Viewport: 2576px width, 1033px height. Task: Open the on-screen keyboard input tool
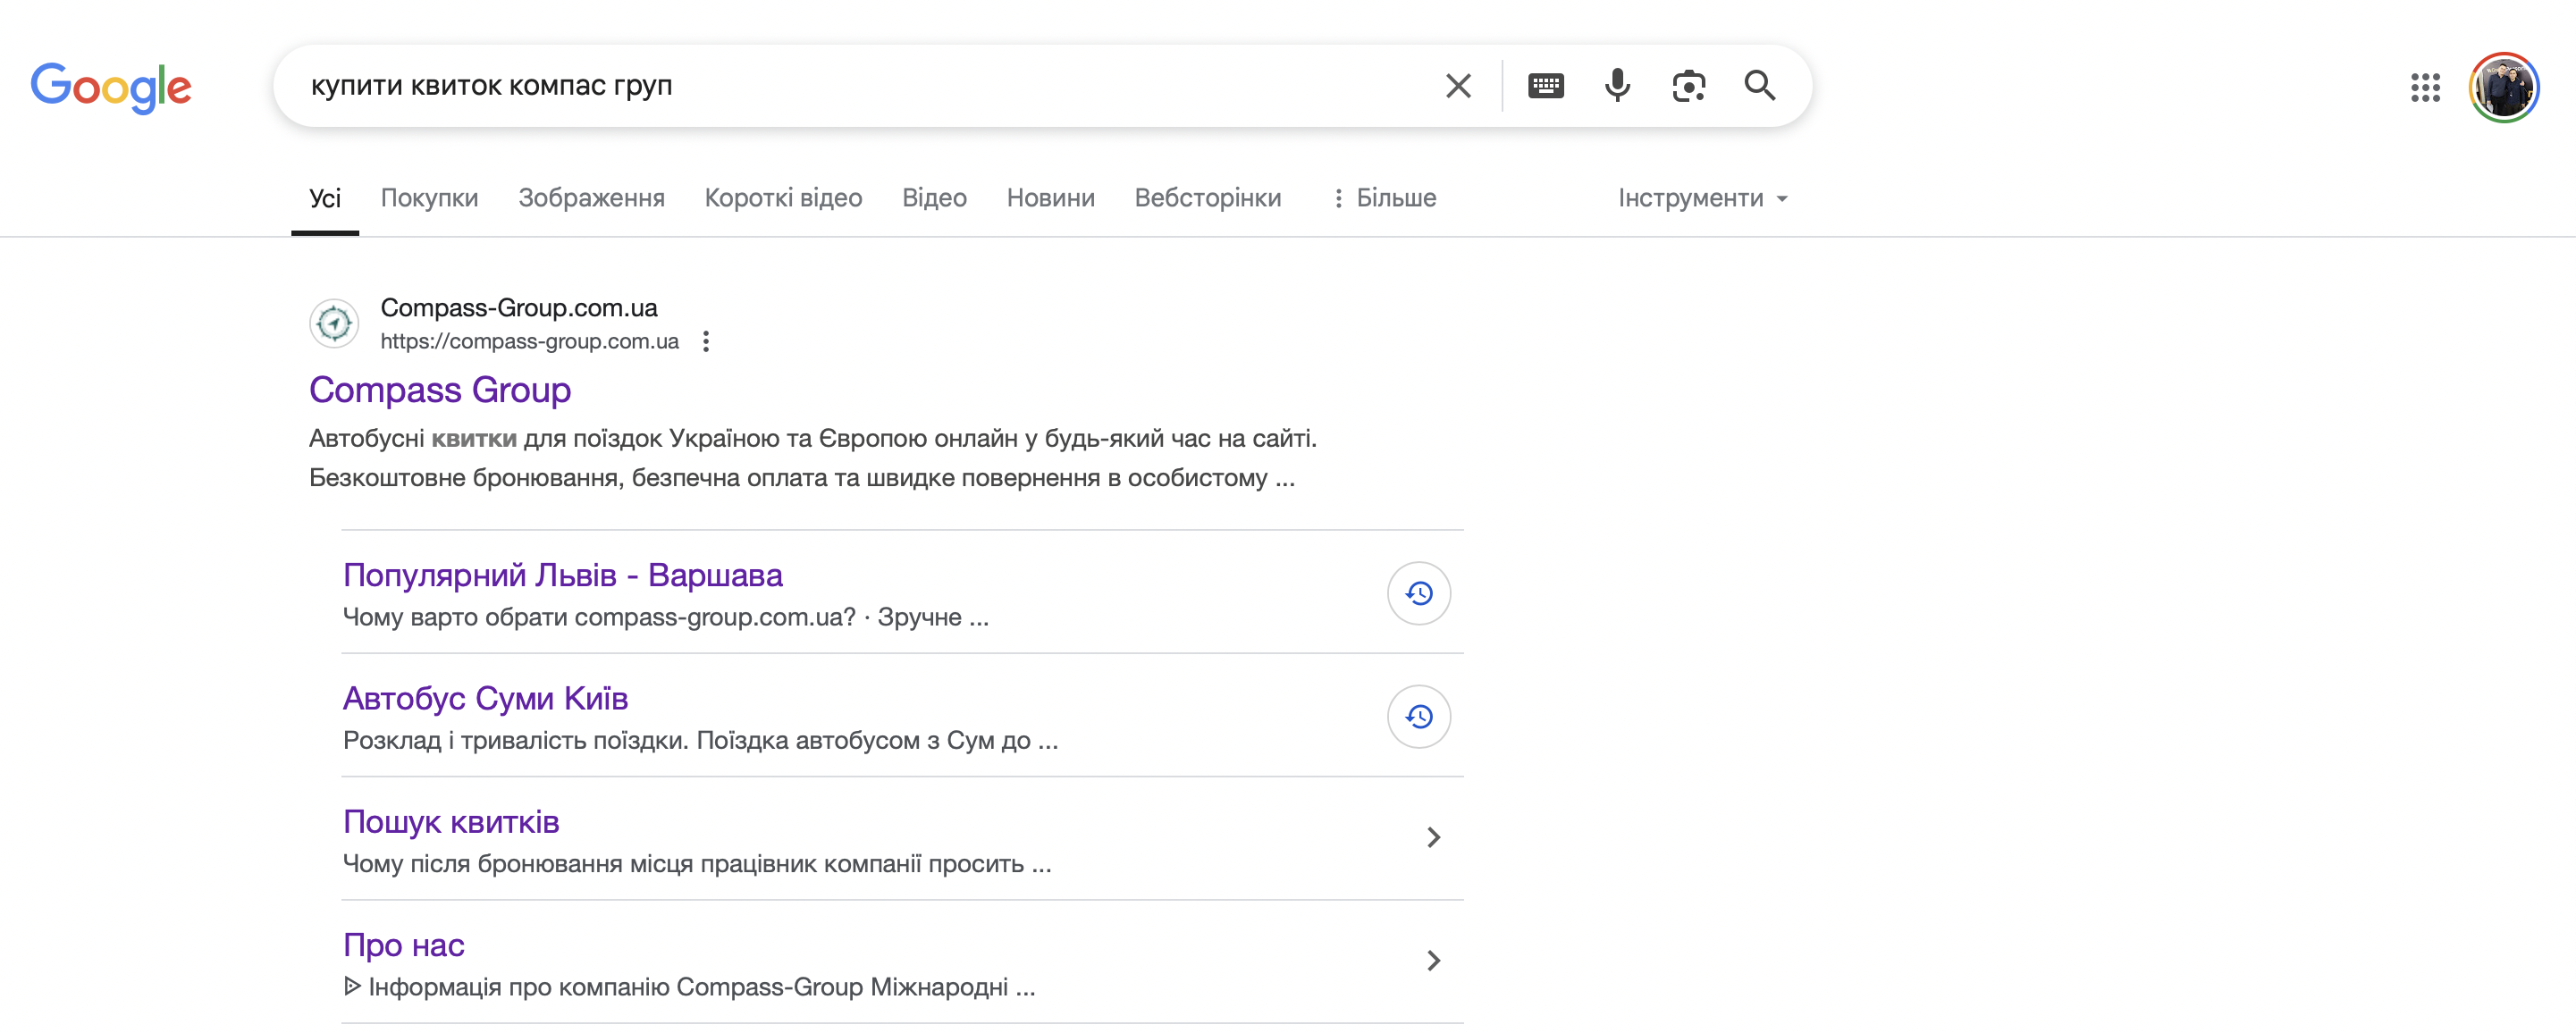click(x=1545, y=86)
